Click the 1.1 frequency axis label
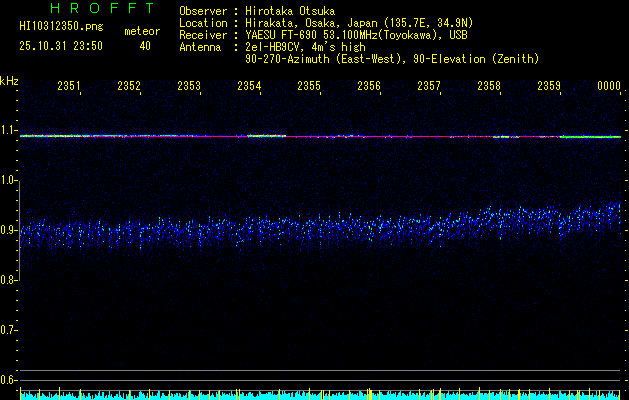629x400 pixels. pos(9,130)
